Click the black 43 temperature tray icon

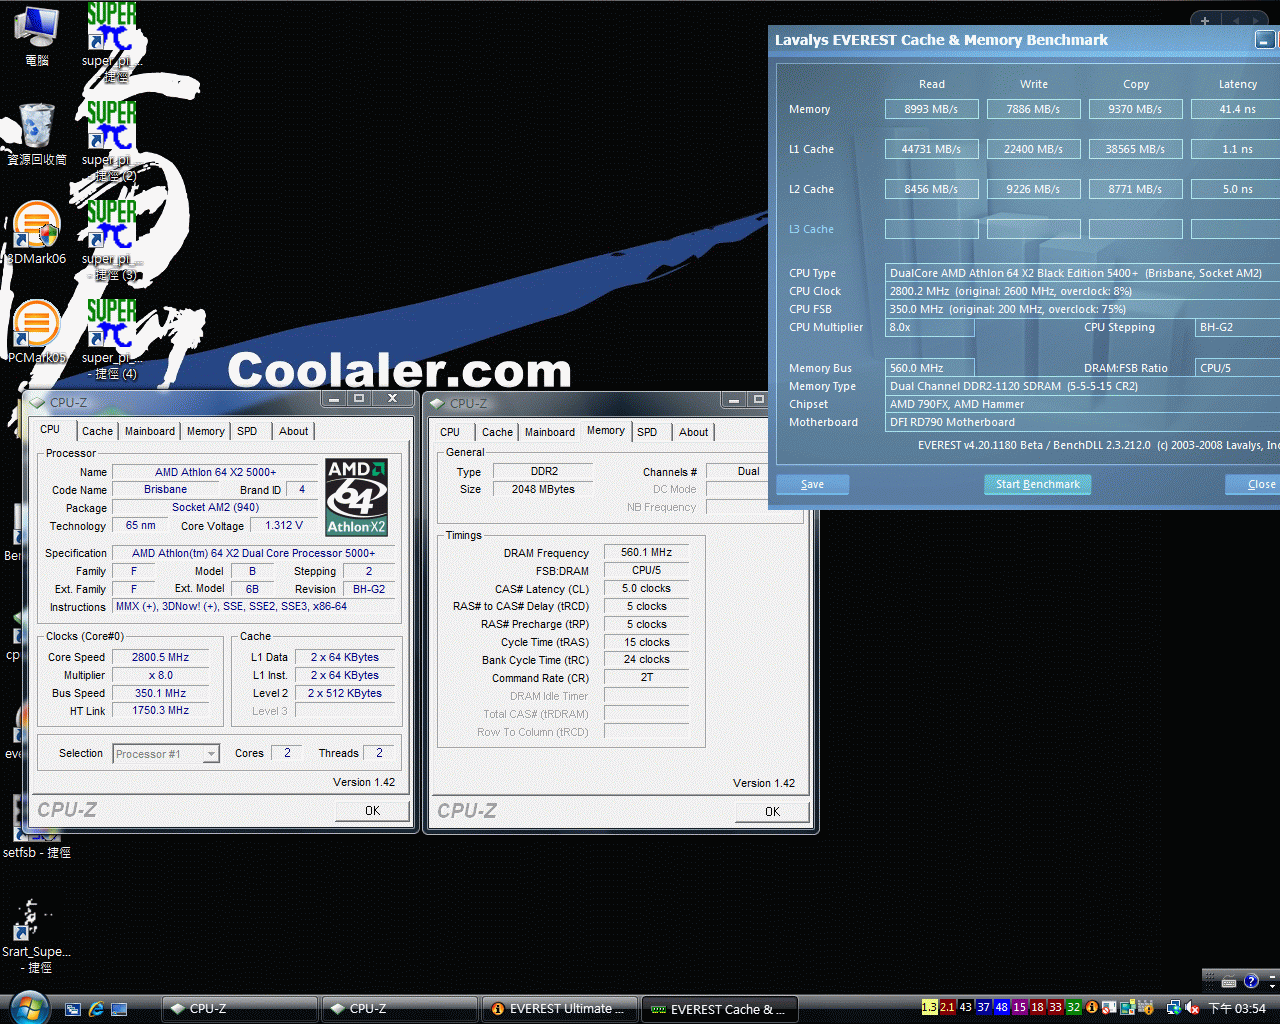[965, 1007]
